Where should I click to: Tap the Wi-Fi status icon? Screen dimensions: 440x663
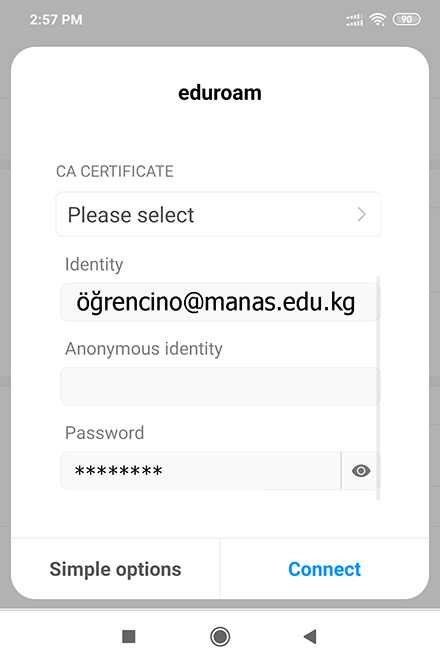[377, 19]
